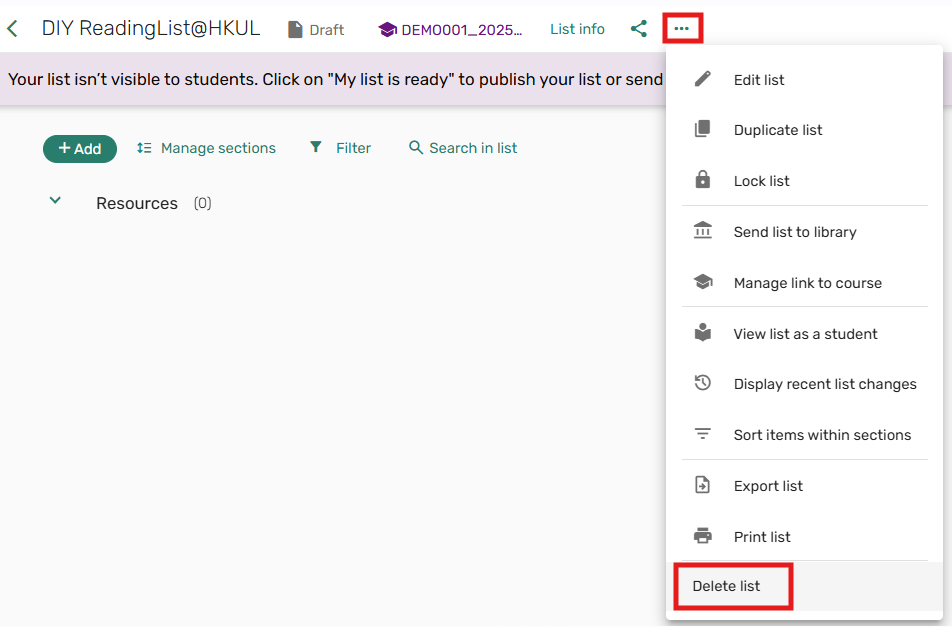Screen dimensions: 952x627
Task: Choose Delete list from menu
Action: pos(727,586)
